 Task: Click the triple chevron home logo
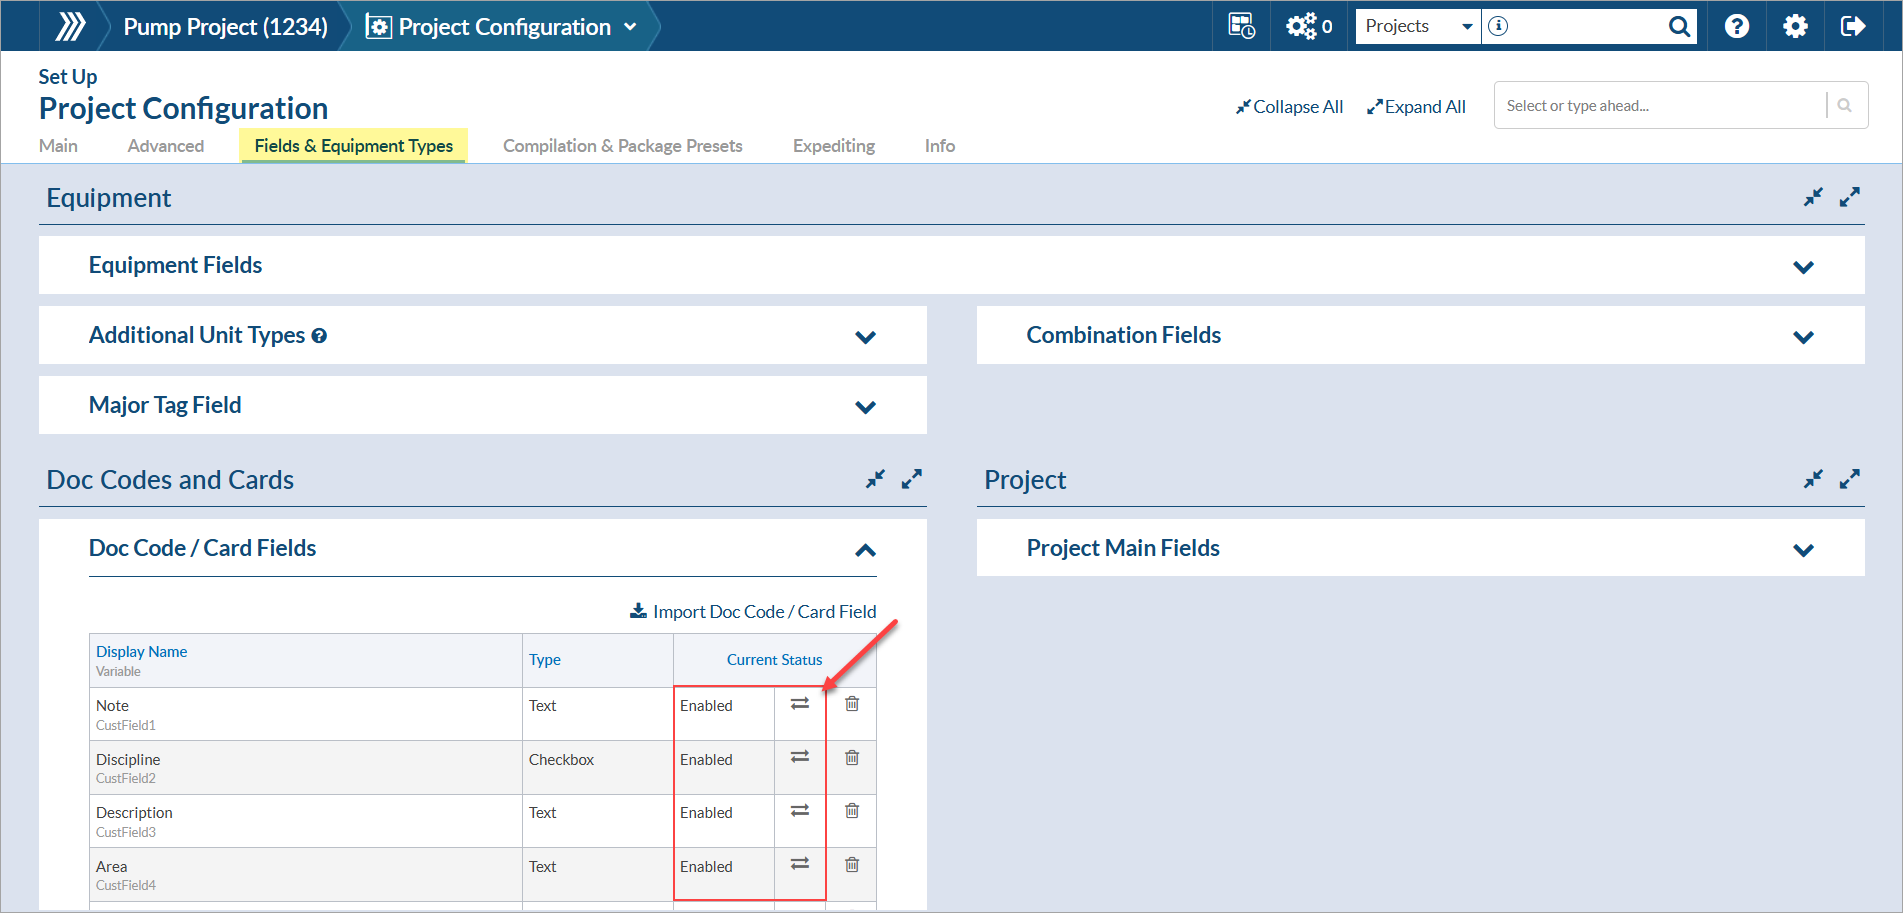70,26
